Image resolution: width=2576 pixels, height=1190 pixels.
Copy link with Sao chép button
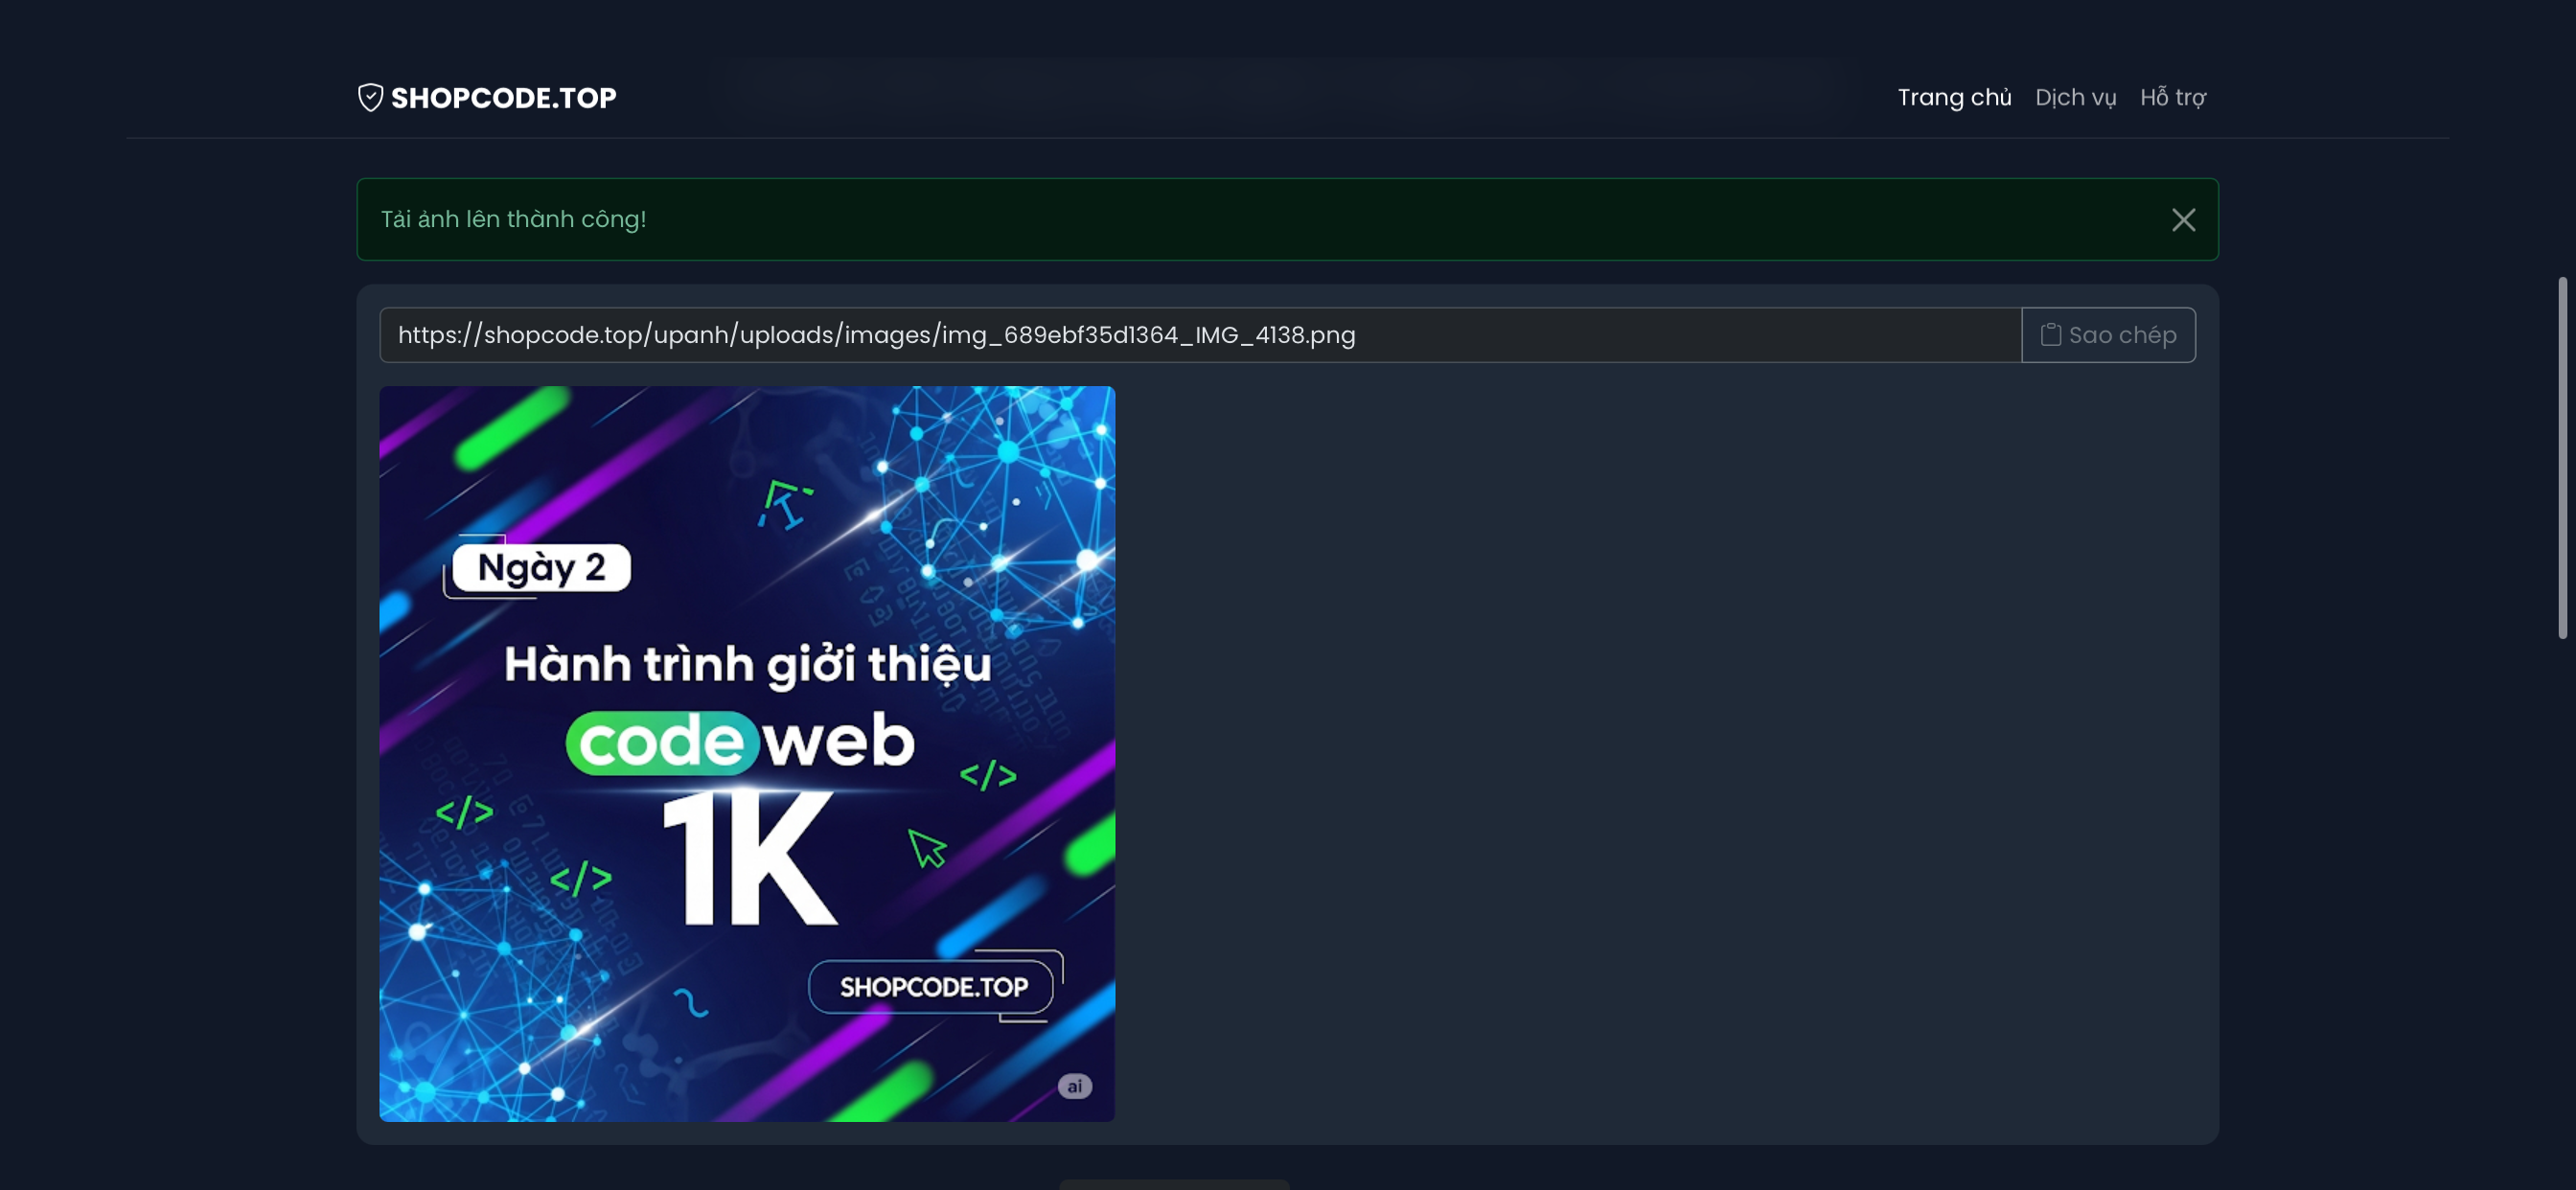[2108, 335]
